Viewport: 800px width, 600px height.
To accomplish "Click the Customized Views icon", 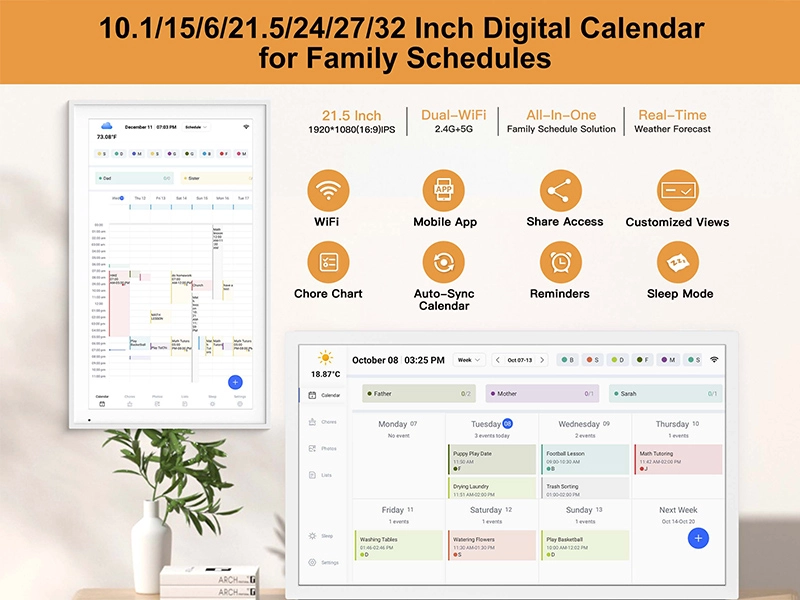I will 677,190.
